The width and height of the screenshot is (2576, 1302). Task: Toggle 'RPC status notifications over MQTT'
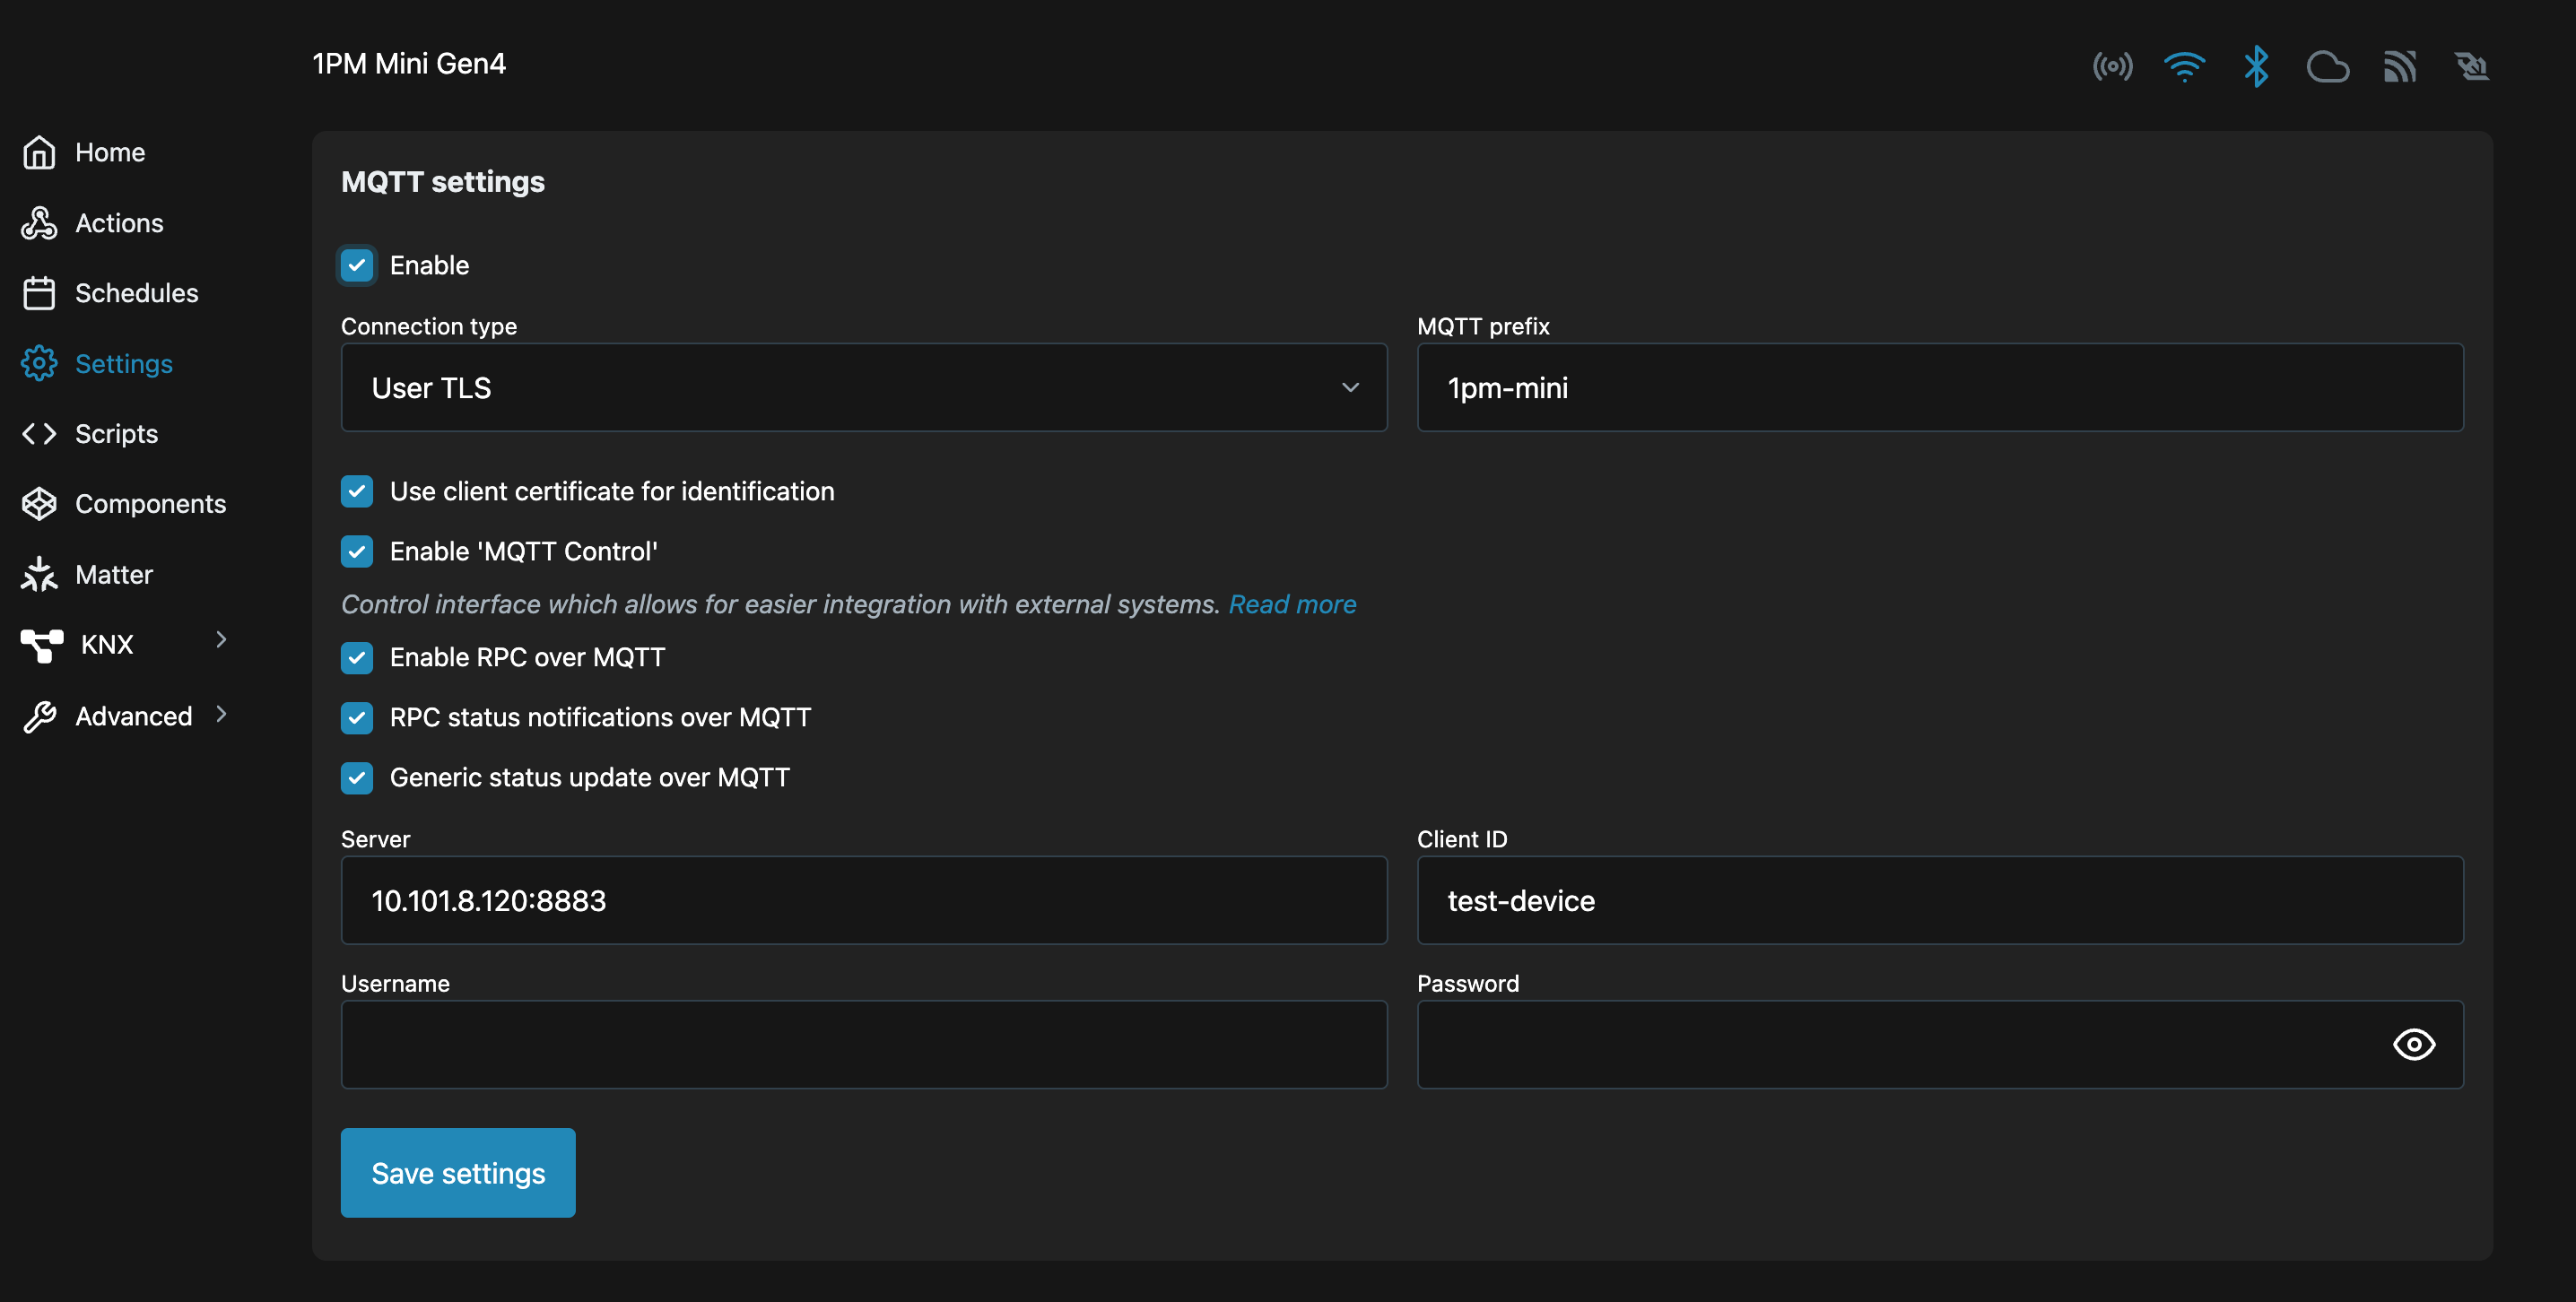click(357, 717)
